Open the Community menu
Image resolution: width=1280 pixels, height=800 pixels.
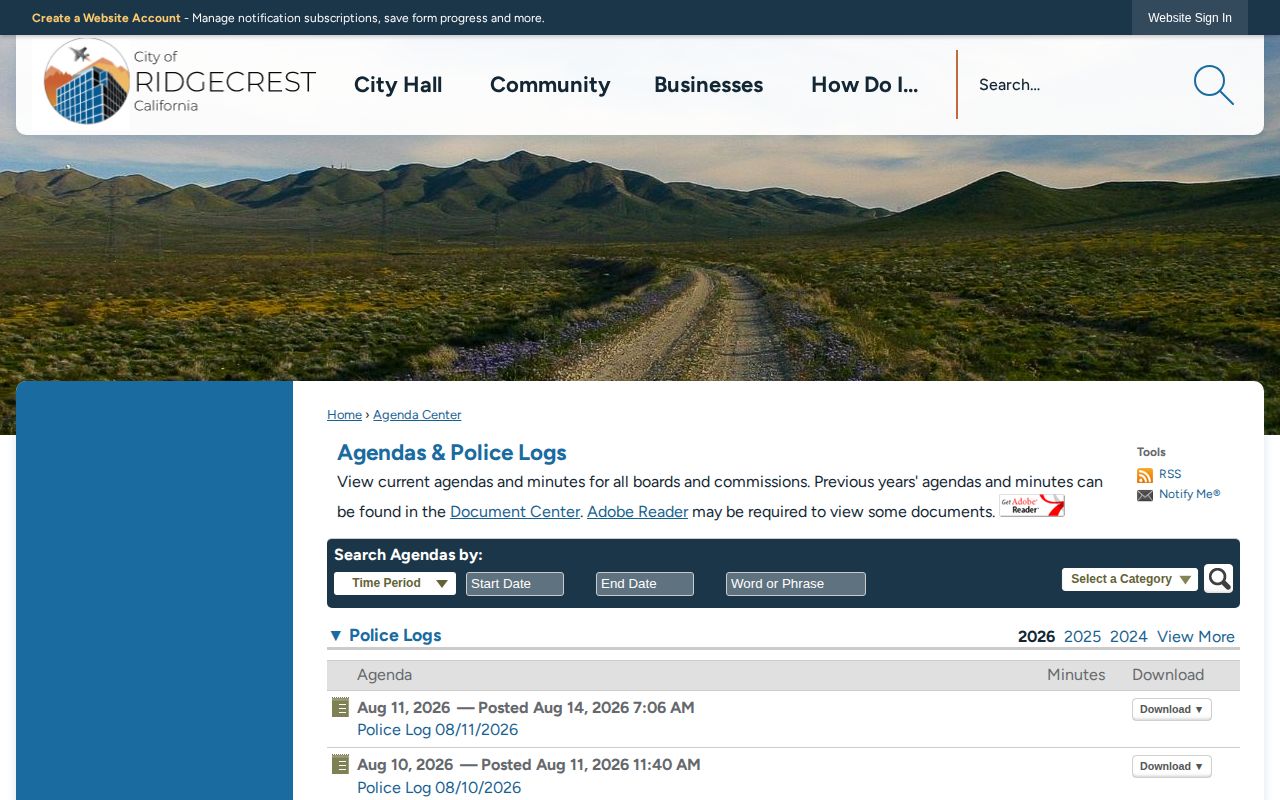[x=550, y=85]
